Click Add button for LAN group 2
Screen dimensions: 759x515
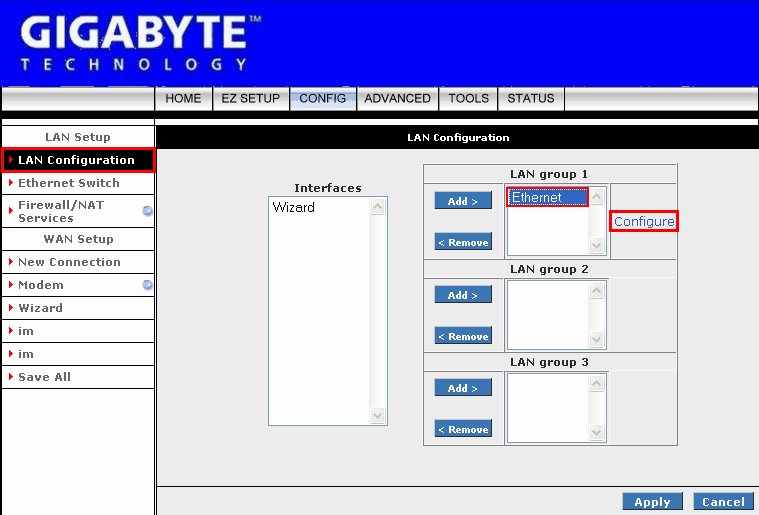(463, 295)
